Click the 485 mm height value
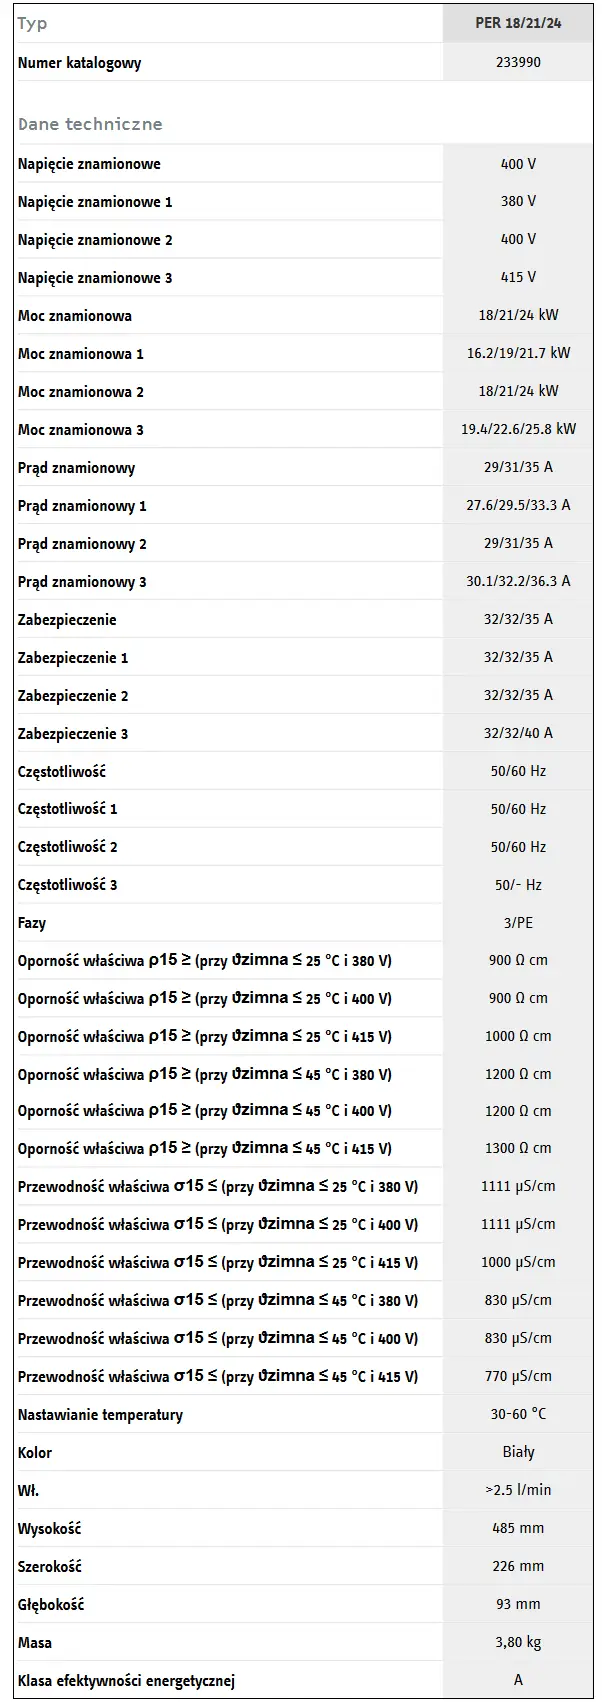This screenshot has width=602, height=1702. pyautogui.click(x=518, y=1528)
